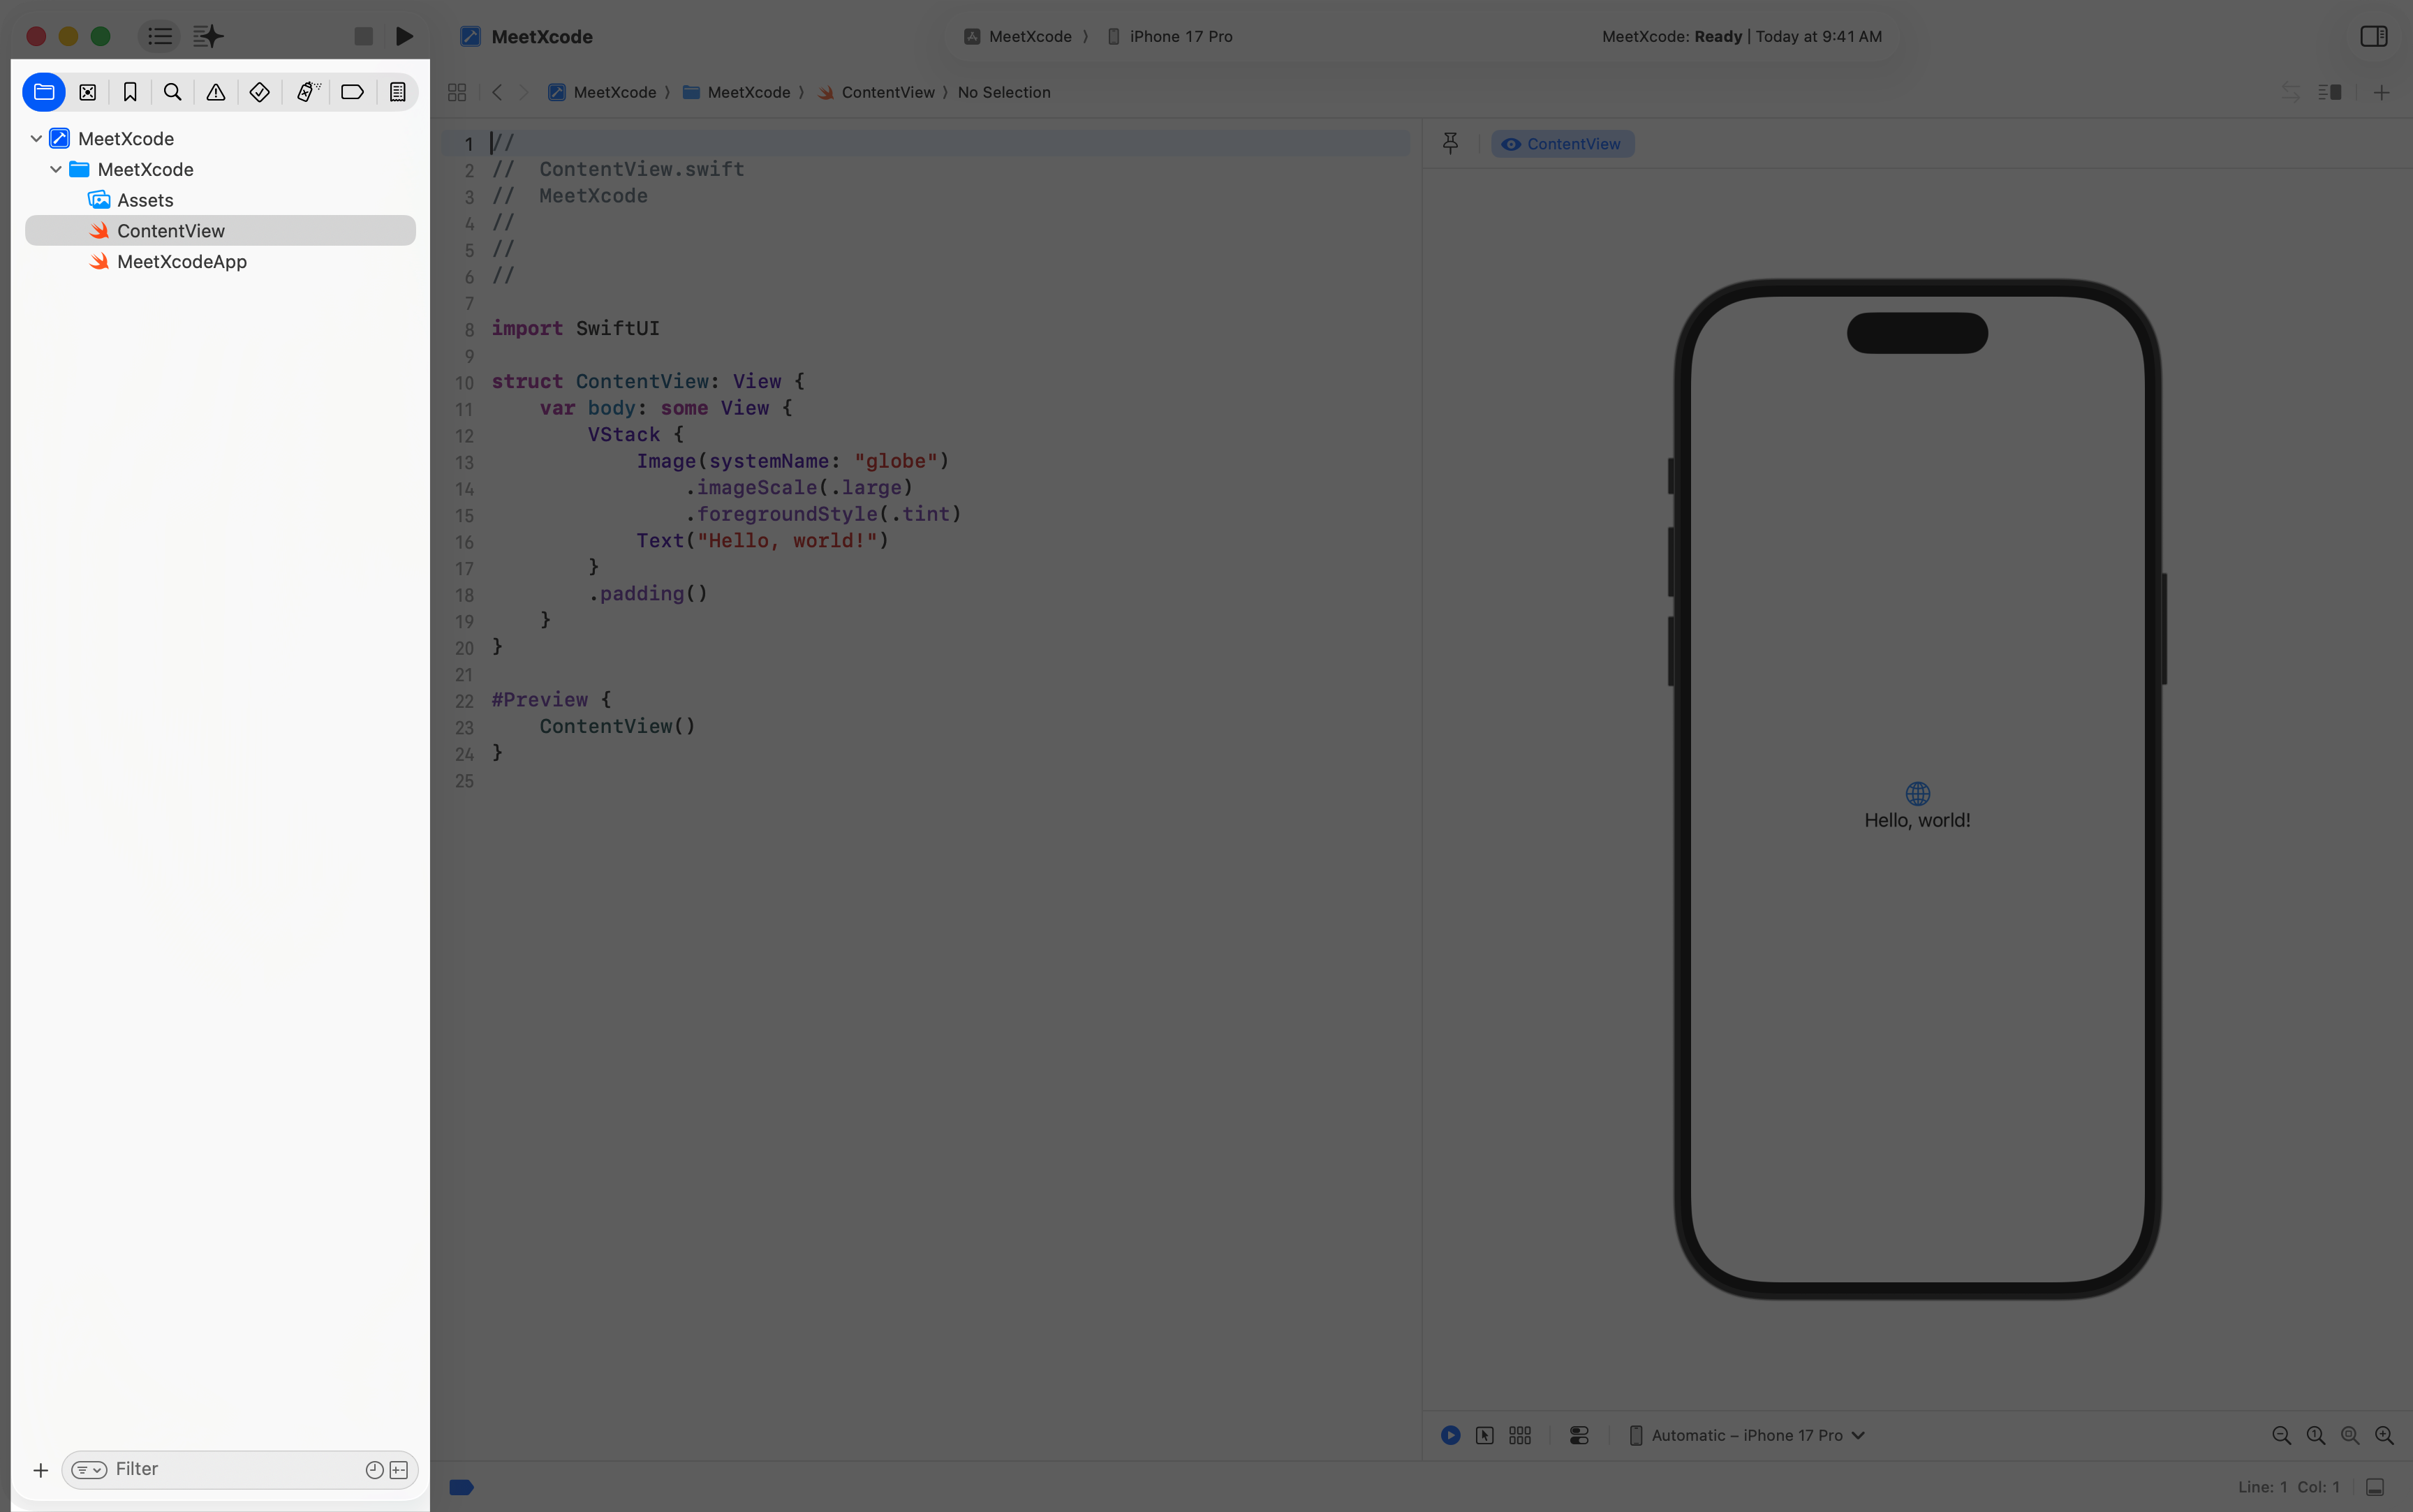Toggle the right inspector sidebar

2373,36
